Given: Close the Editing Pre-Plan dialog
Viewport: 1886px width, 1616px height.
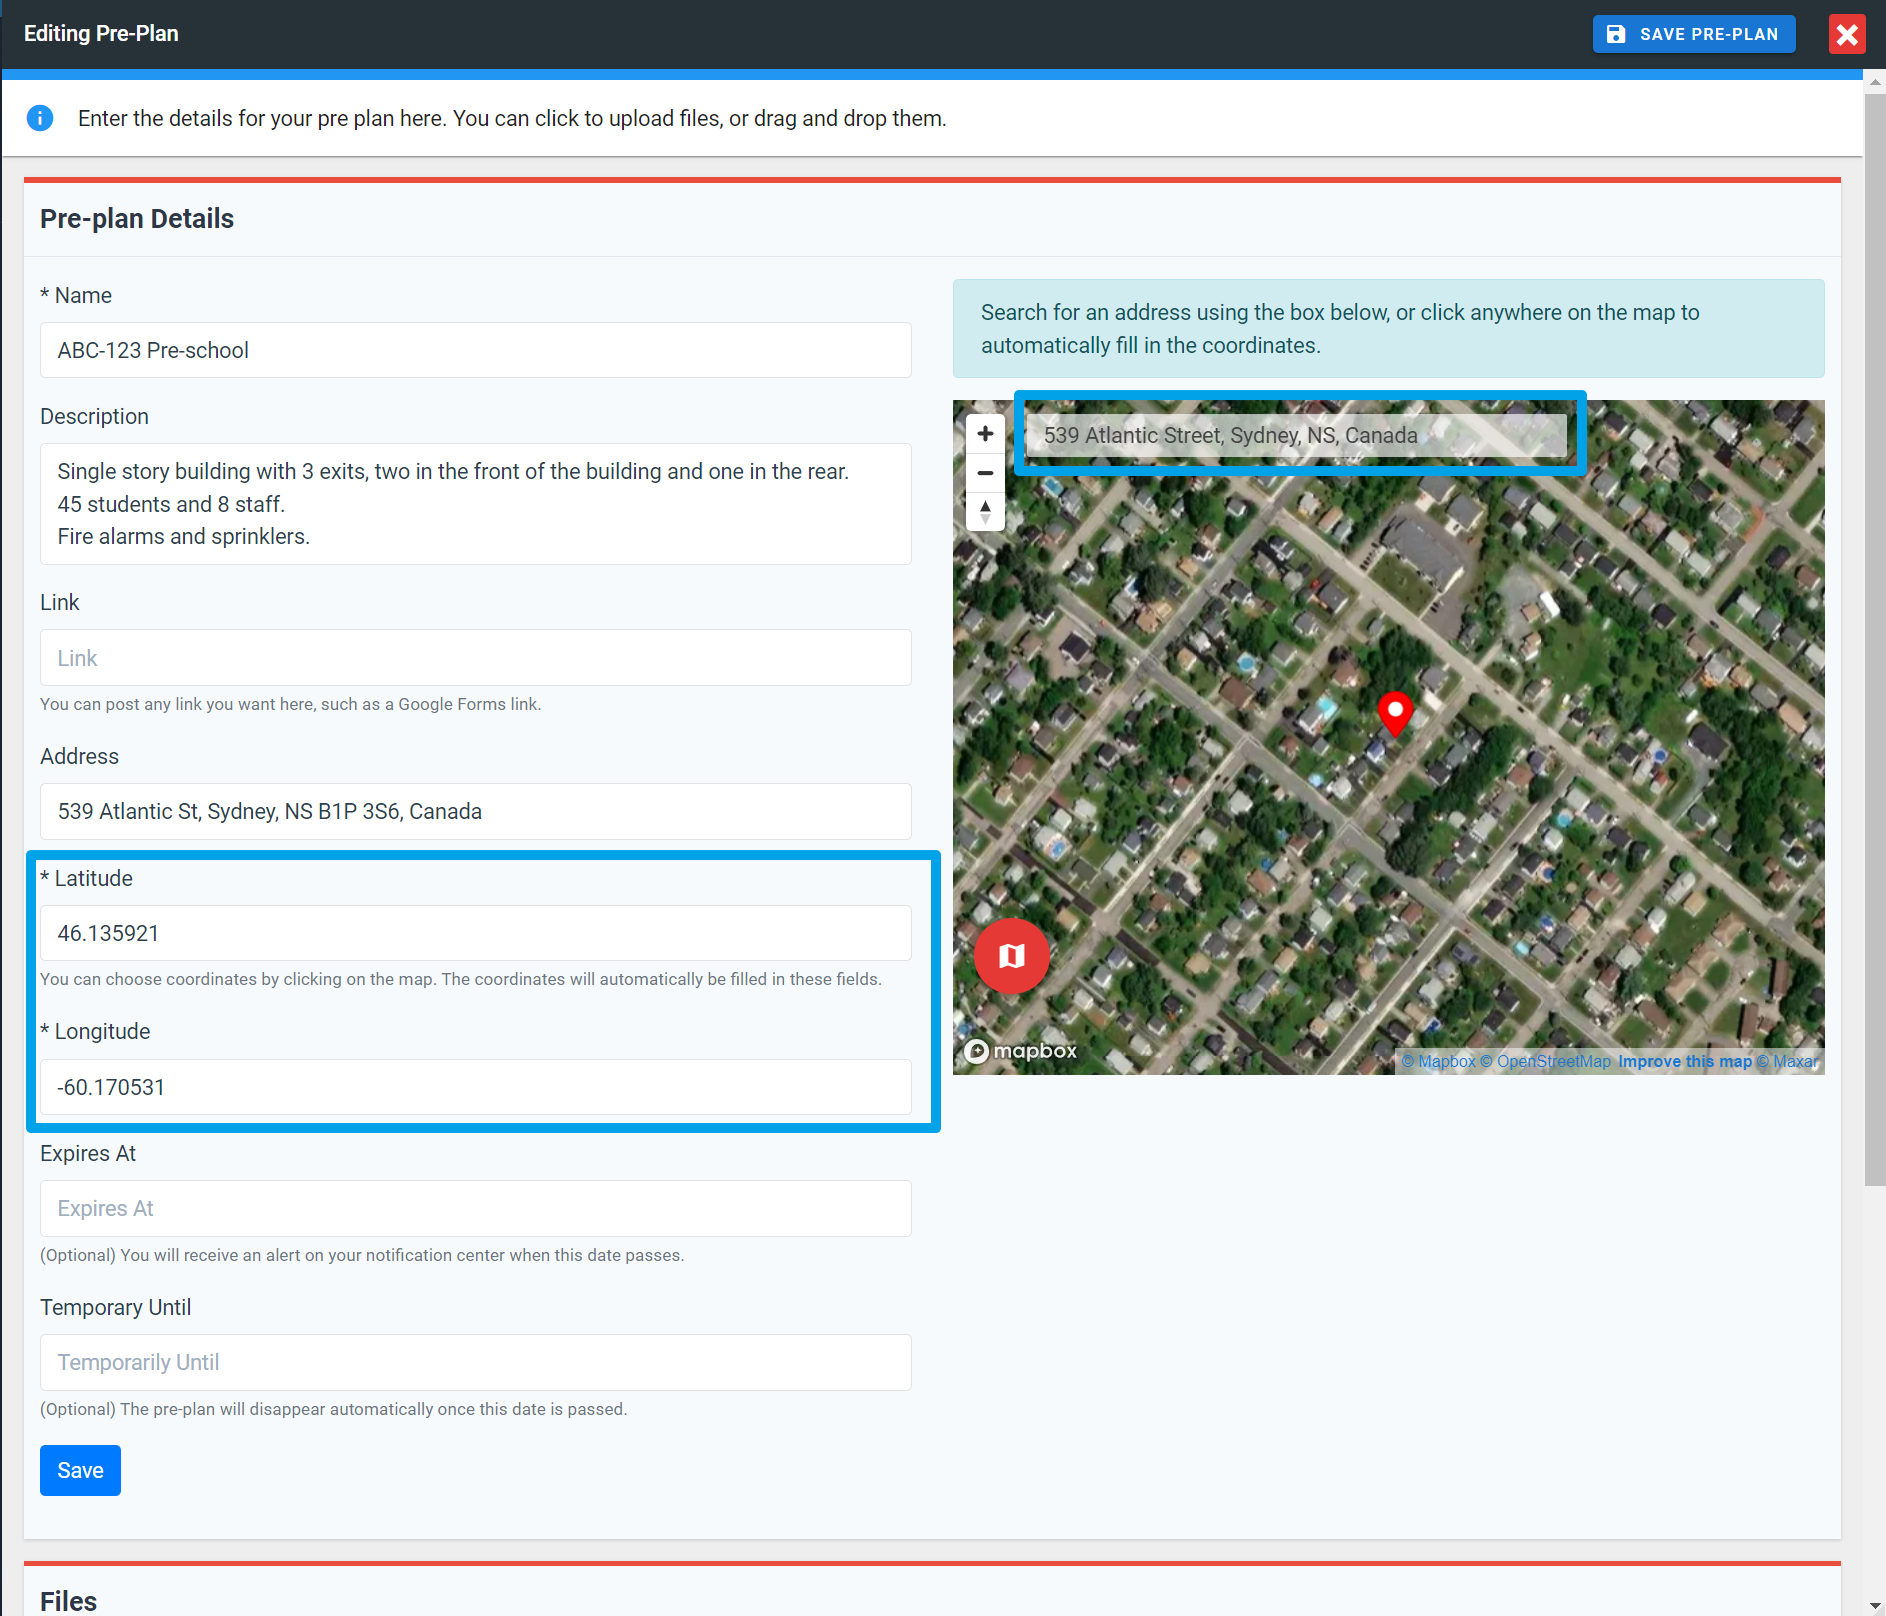Looking at the screenshot, I should (1846, 34).
